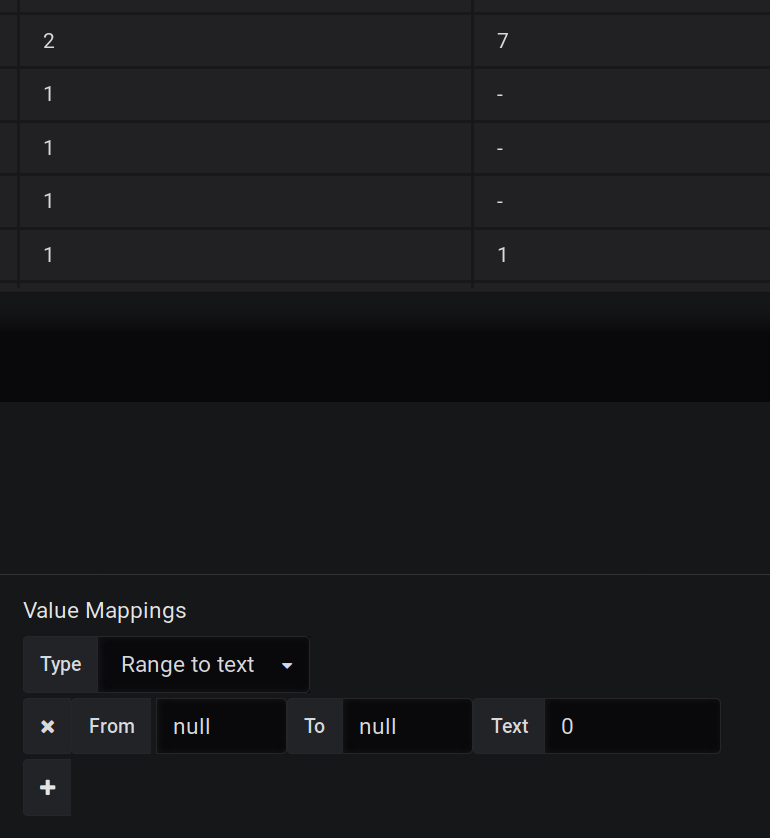Remove the range mapping via the X icon
Screen dimensions: 770x838
click(x=47, y=726)
